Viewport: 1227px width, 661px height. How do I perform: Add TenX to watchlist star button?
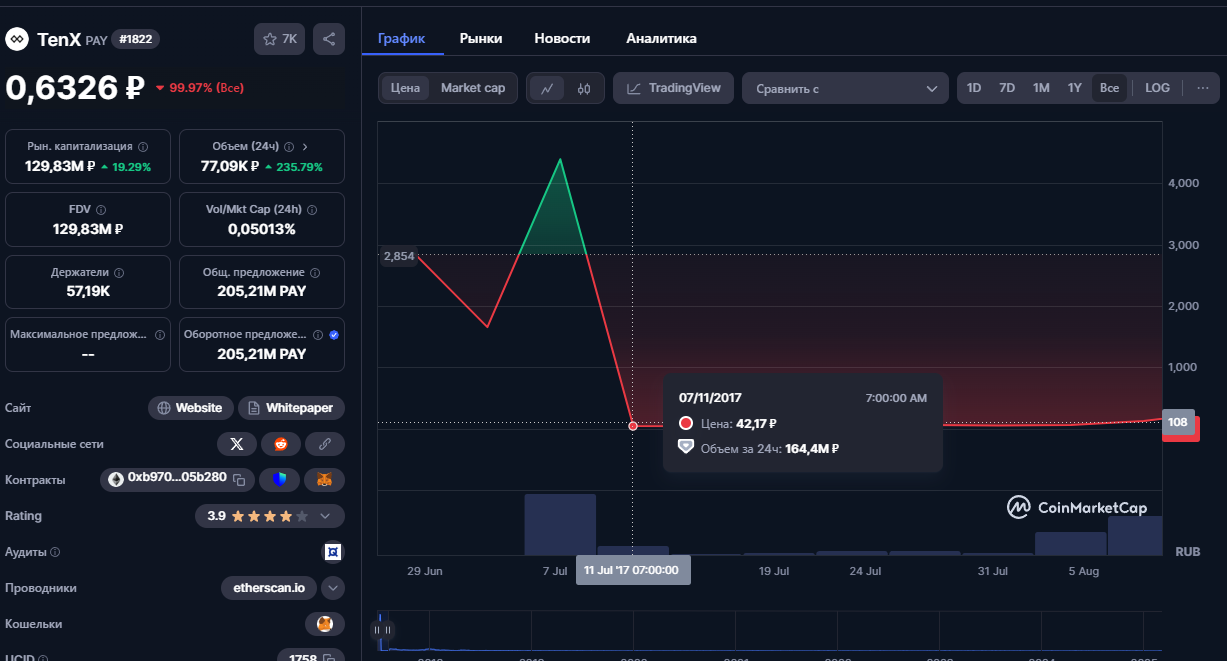(x=279, y=40)
